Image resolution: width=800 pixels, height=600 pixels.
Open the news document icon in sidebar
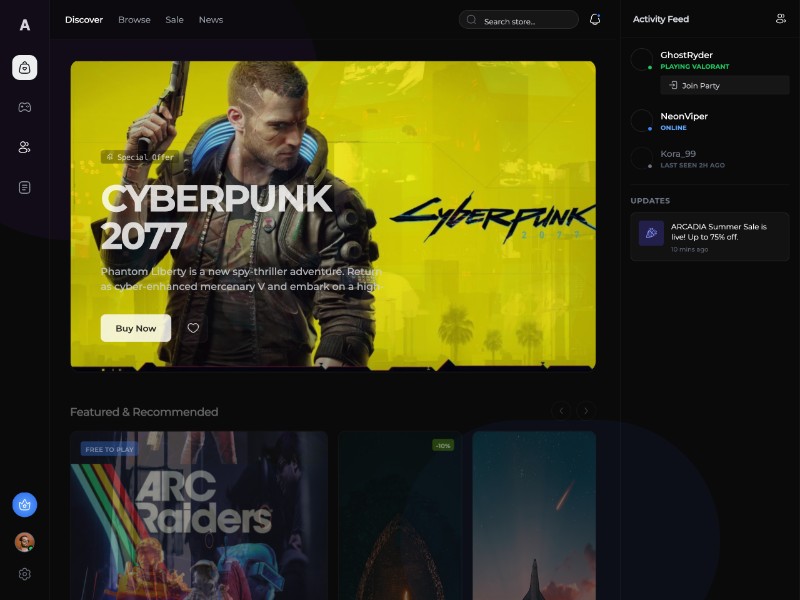point(25,187)
